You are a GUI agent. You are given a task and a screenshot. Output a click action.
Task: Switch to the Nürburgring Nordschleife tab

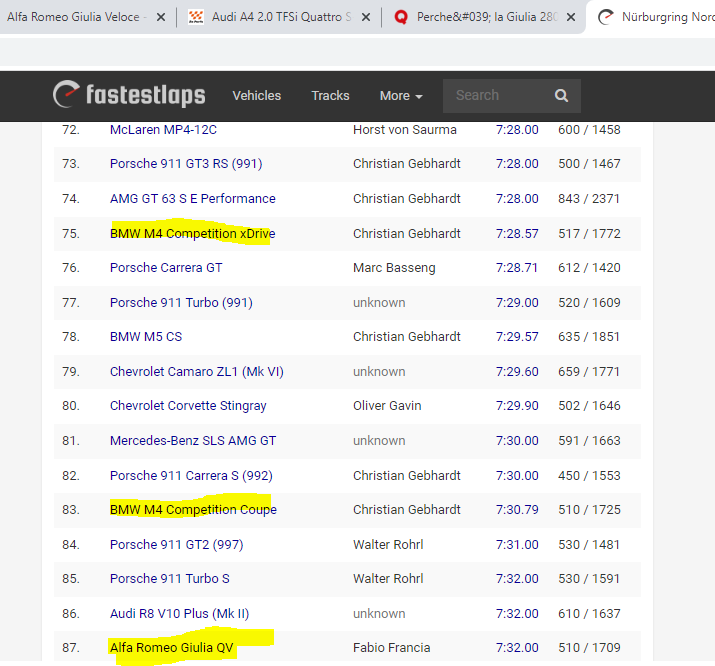tap(660, 17)
